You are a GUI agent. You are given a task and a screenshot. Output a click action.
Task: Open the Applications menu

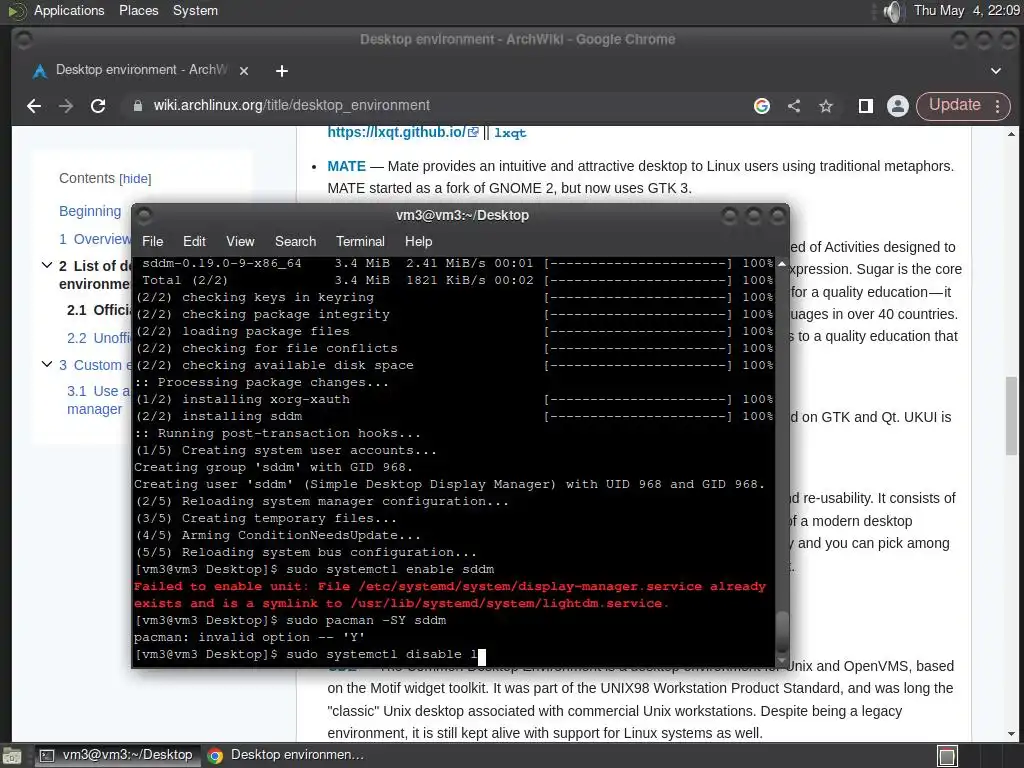coord(69,10)
